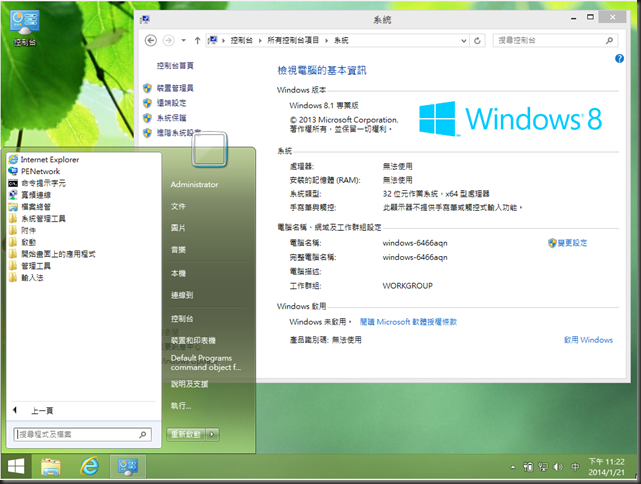Click Windows Start button on taskbar
Viewport: 641px width, 484px height.
[x=16, y=466]
